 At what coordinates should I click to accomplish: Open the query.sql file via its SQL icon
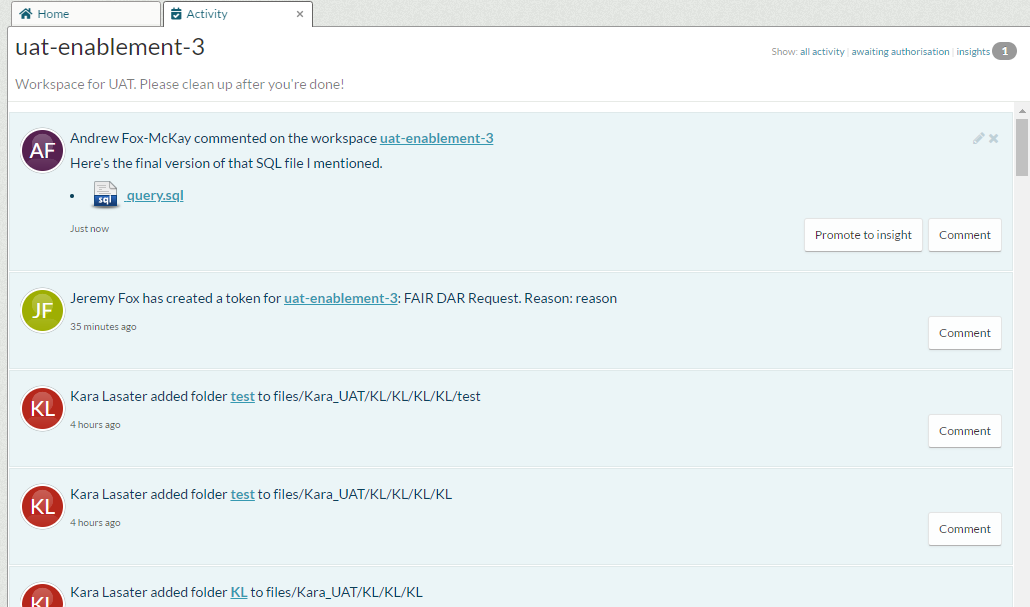click(105, 195)
